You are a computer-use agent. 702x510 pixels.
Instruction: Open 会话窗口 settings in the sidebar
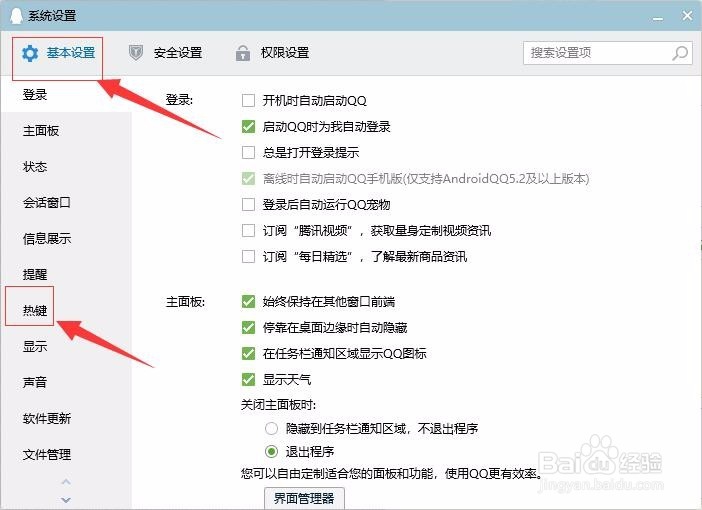coord(47,203)
